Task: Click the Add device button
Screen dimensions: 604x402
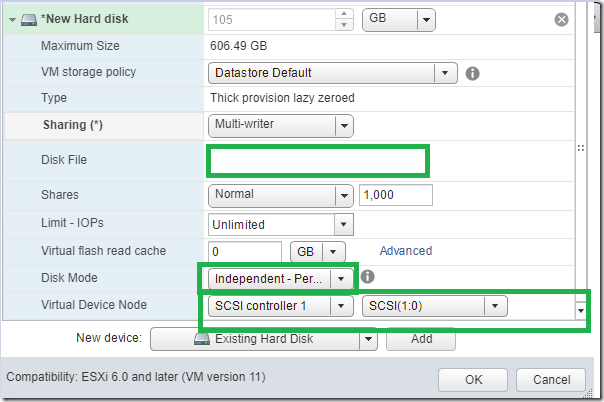Action: [x=421, y=339]
